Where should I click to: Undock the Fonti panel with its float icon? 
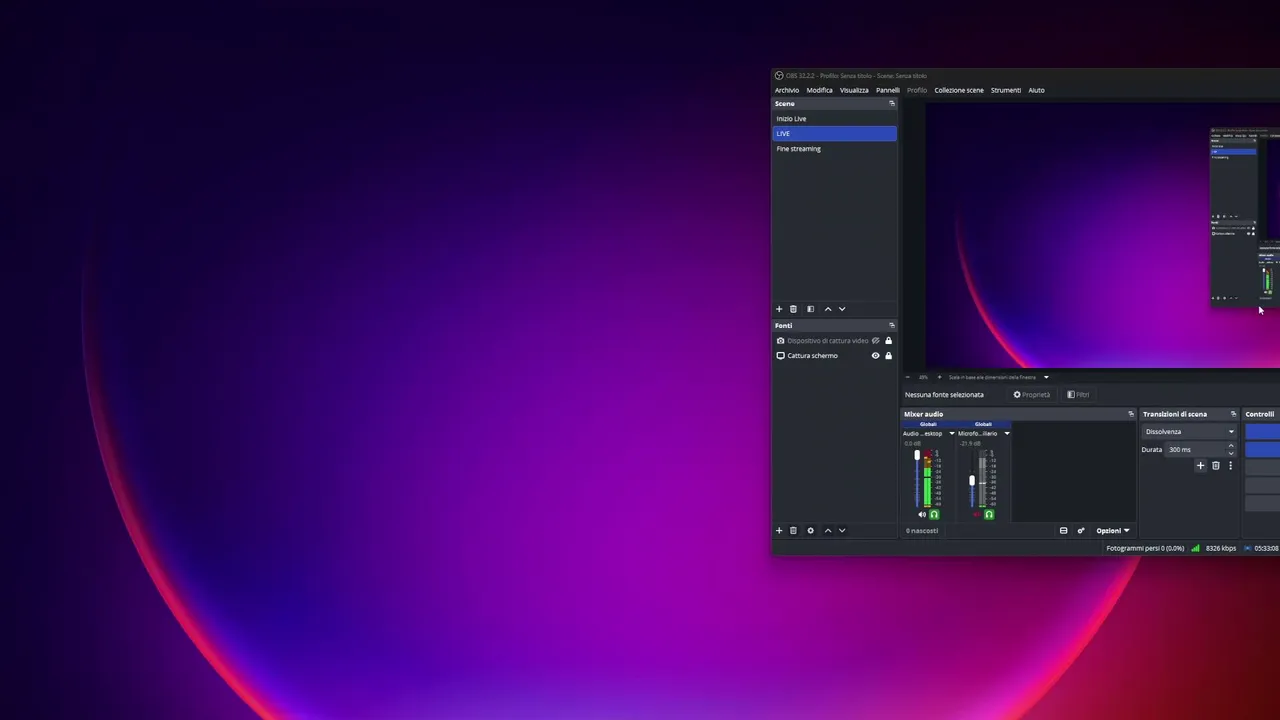point(892,325)
